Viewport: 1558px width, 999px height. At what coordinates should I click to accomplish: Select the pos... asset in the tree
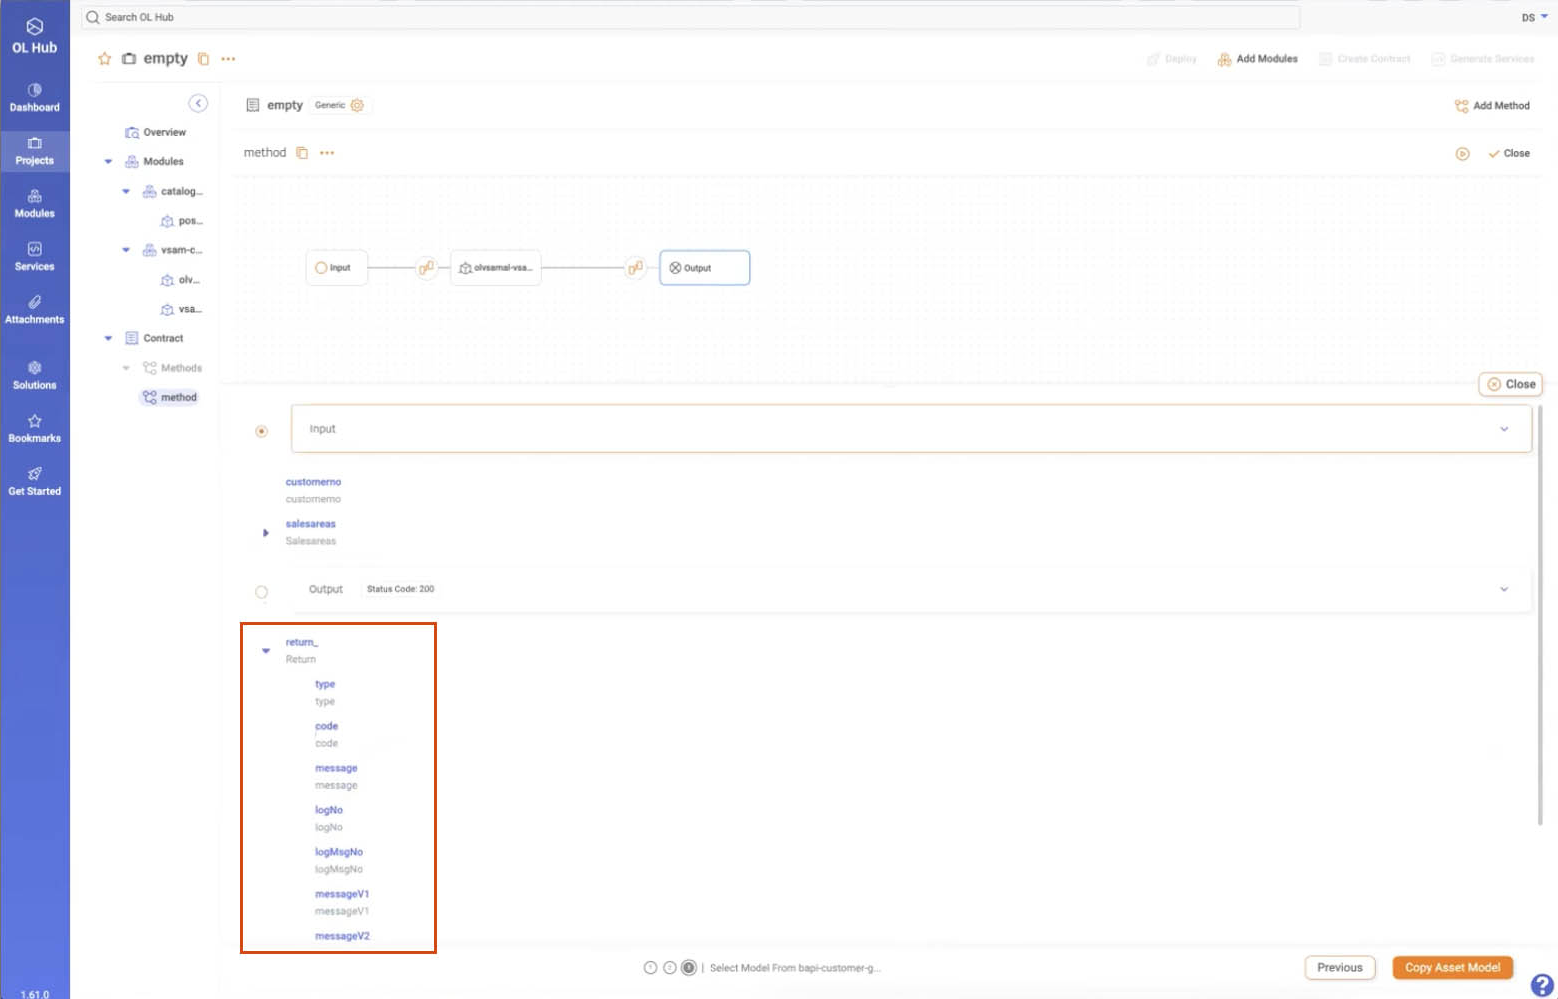[x=181, y=221]
